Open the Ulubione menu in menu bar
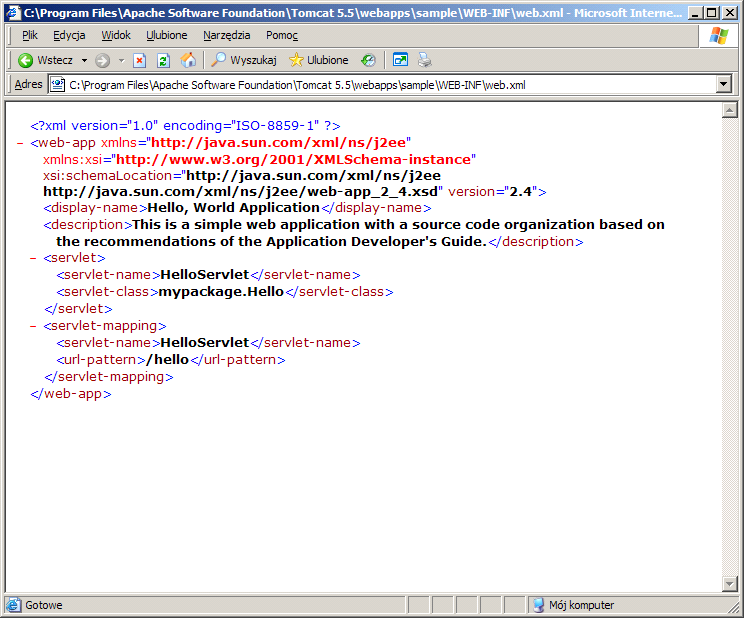The height and width of the screenshot is (618, 744). (167, 35)
